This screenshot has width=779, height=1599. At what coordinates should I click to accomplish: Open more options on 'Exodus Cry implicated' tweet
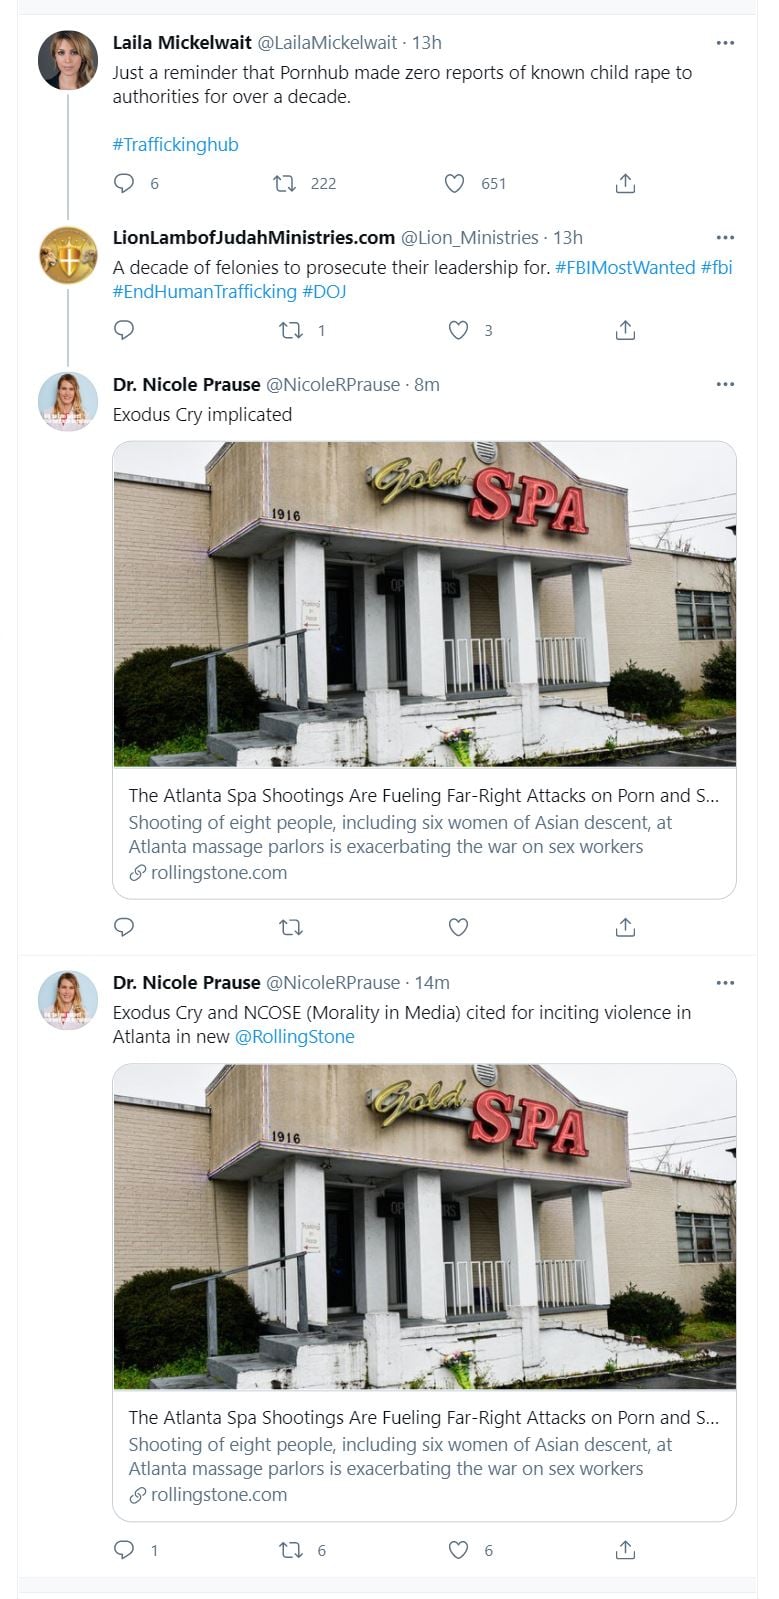pyautogui.click(x=726, y=384)
